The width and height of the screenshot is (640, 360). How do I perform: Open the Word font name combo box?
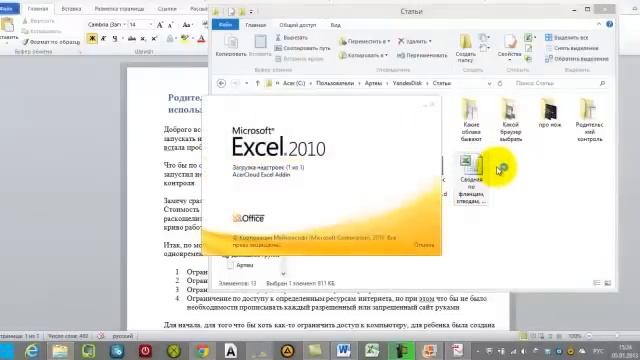106,25
